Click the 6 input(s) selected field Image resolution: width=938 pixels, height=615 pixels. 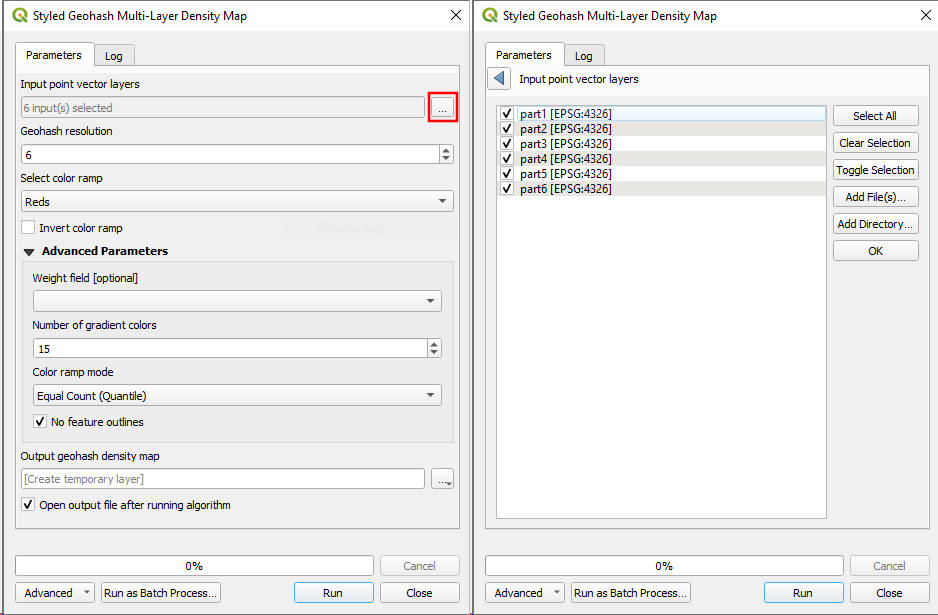tap(223, 108)
